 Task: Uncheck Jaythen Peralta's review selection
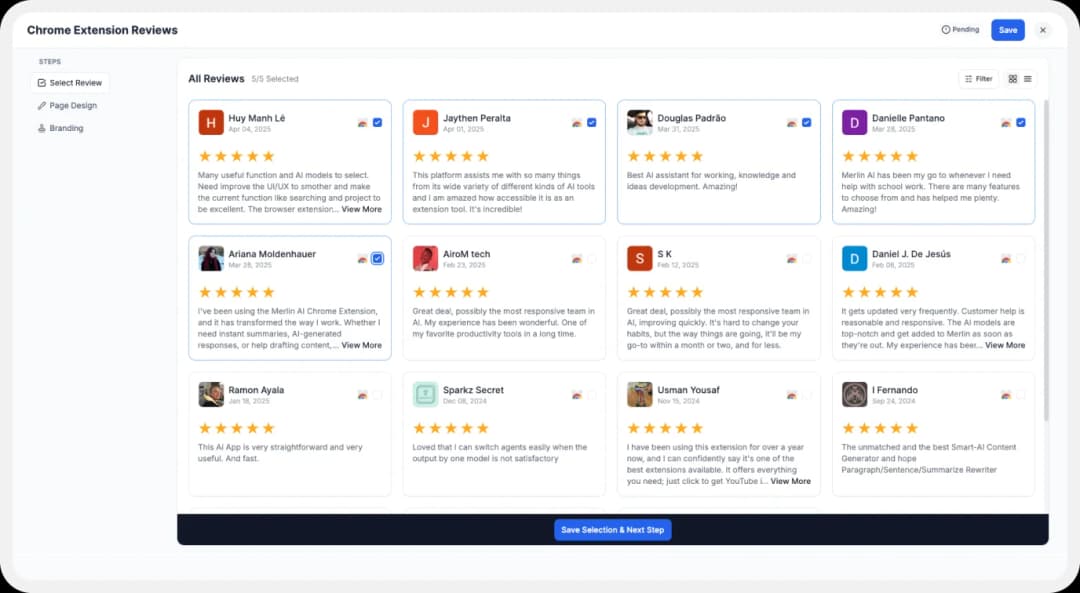pos(591,122)
